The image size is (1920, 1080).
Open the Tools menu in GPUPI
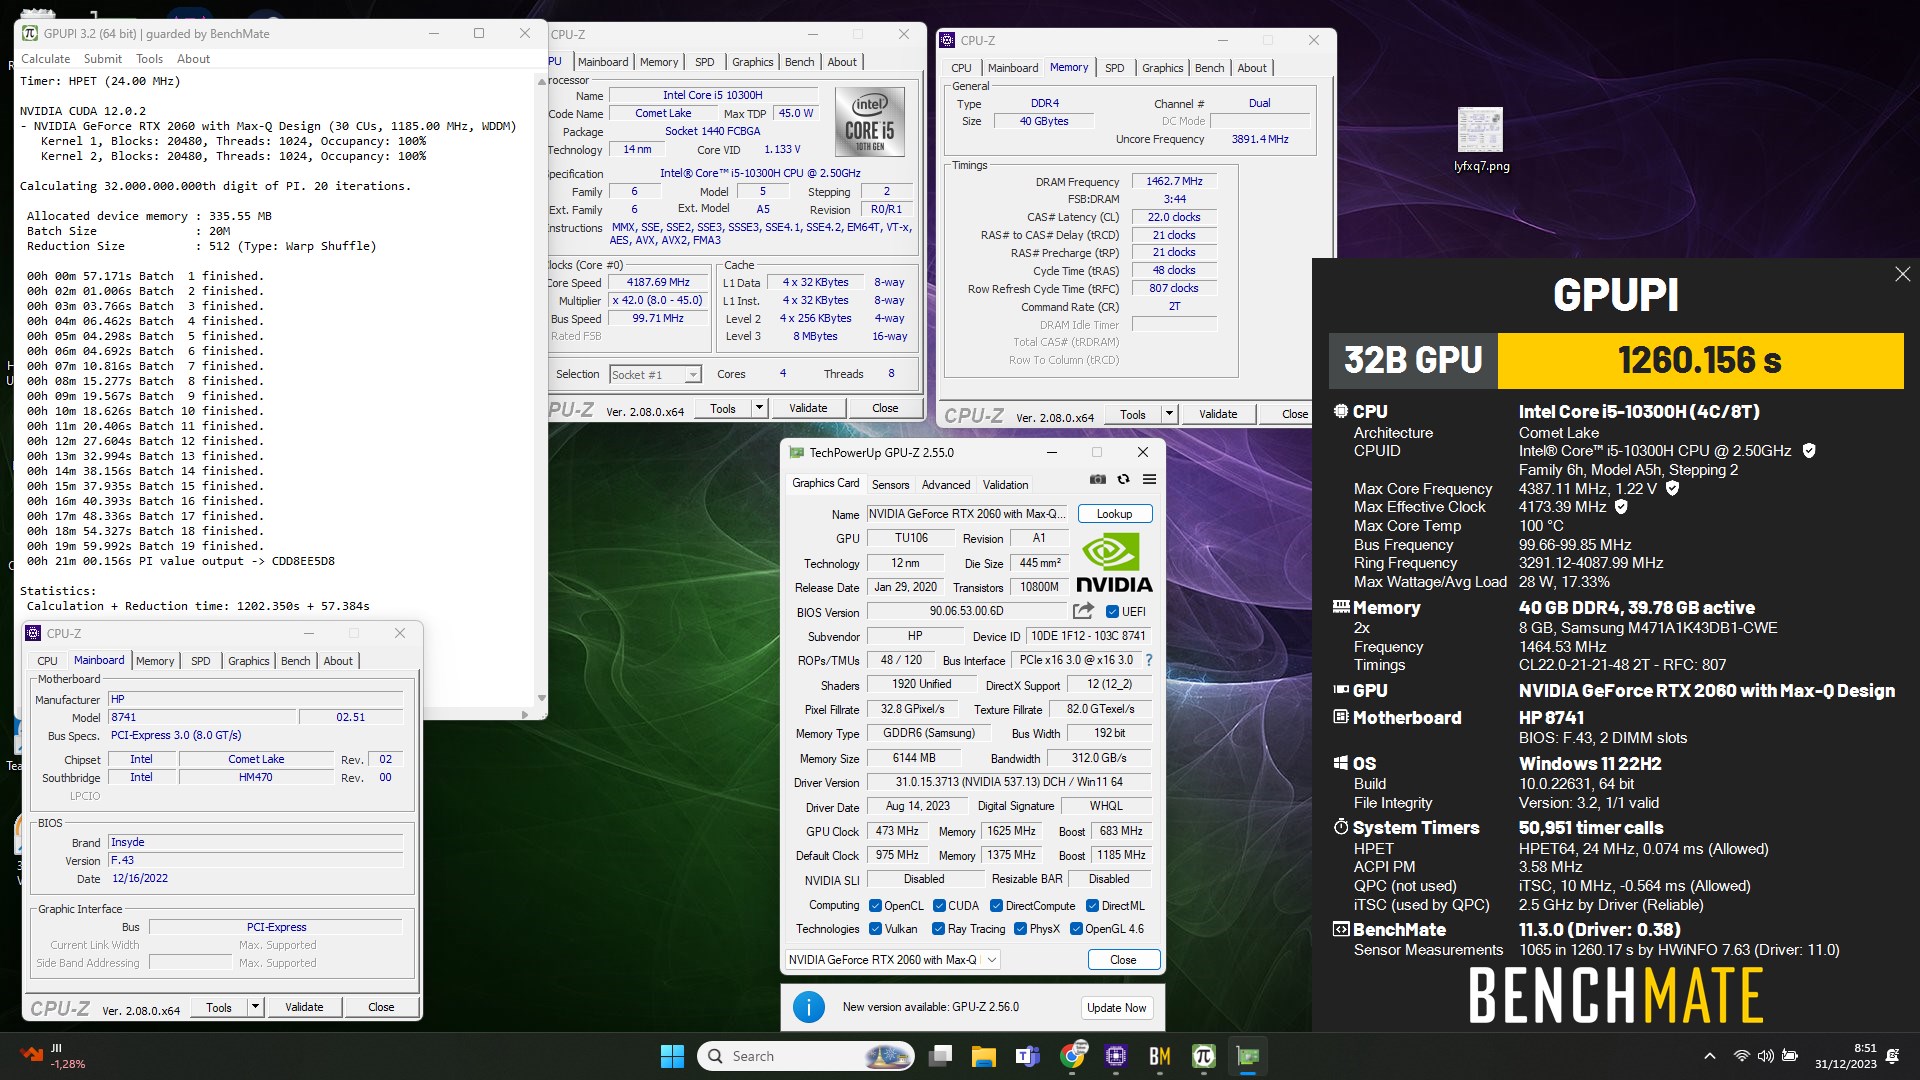[x=149, y=59]
